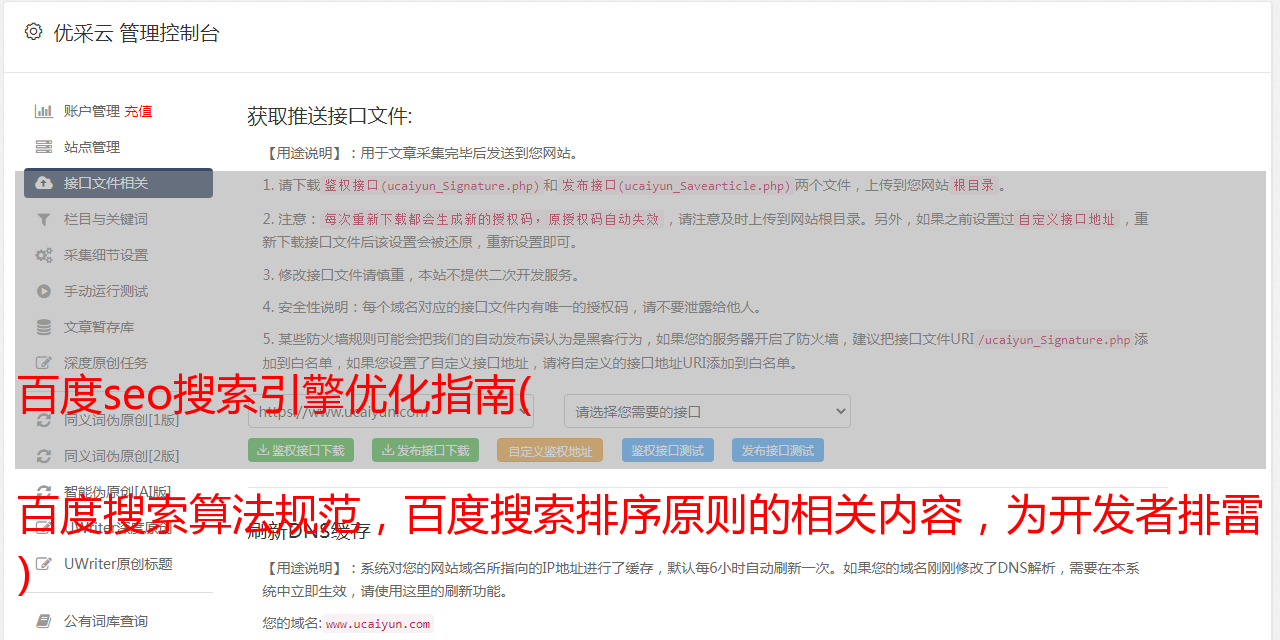Click the orange 自定义鉴权地址 button

[x=550, y=450]
